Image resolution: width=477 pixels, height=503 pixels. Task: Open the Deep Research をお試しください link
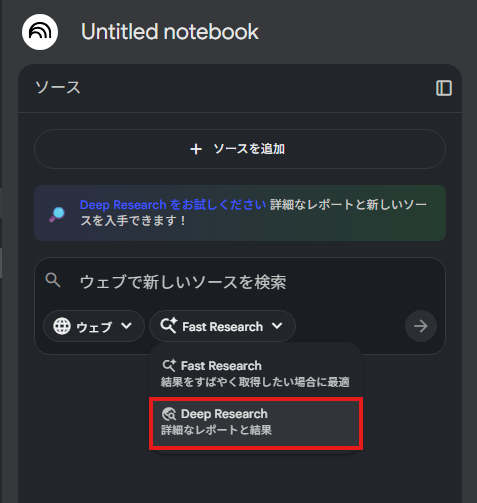(x=173, y=205)
